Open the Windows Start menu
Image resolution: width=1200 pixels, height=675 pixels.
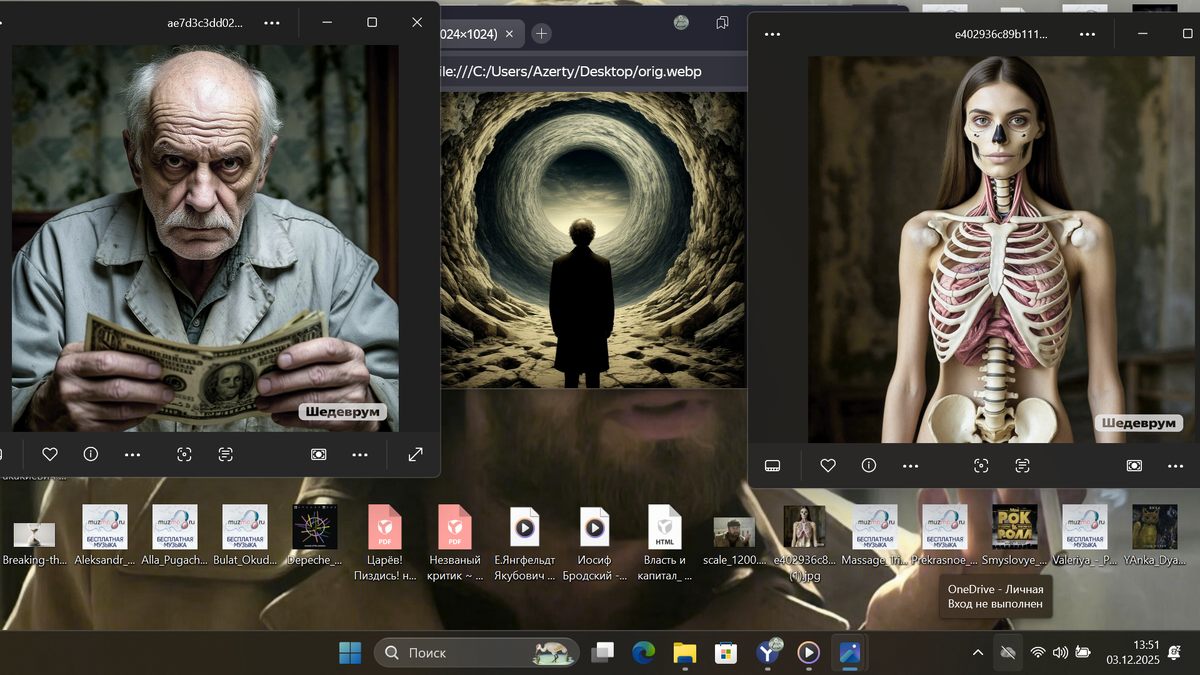[x=350, y=653]
